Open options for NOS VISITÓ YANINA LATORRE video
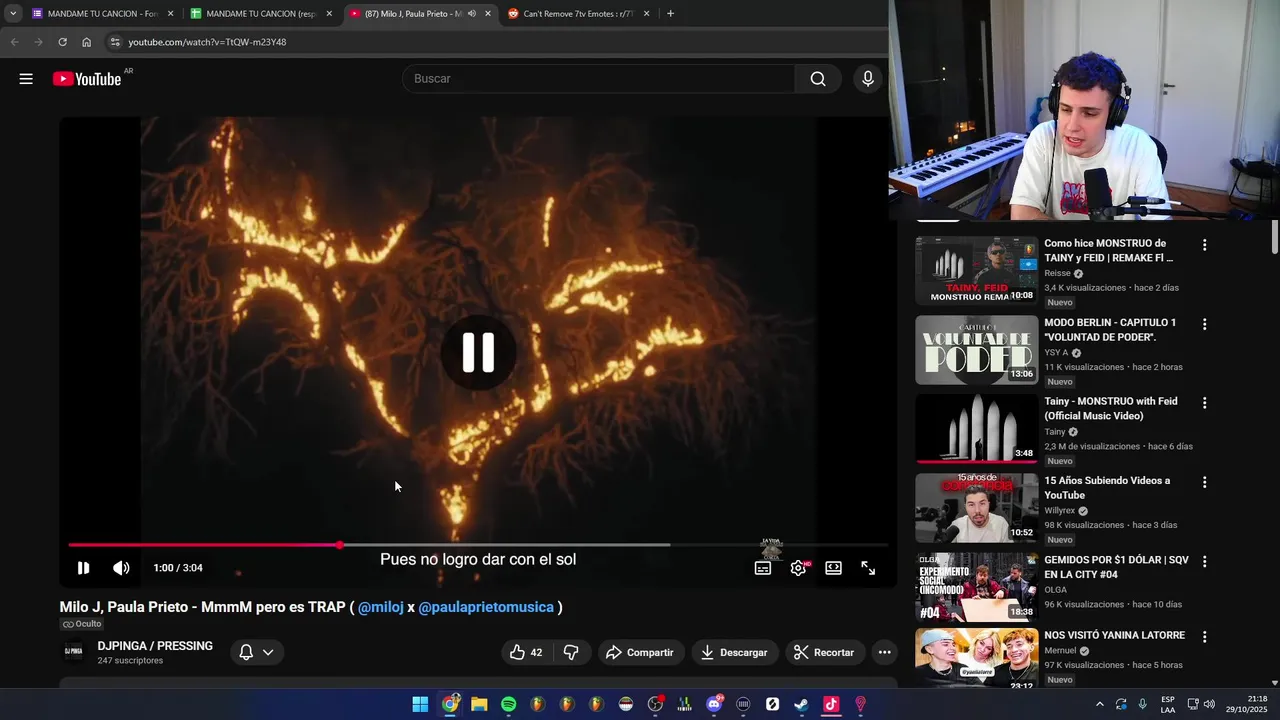The height and width of the screenshot is (720, 1280). coord(1204,637)
